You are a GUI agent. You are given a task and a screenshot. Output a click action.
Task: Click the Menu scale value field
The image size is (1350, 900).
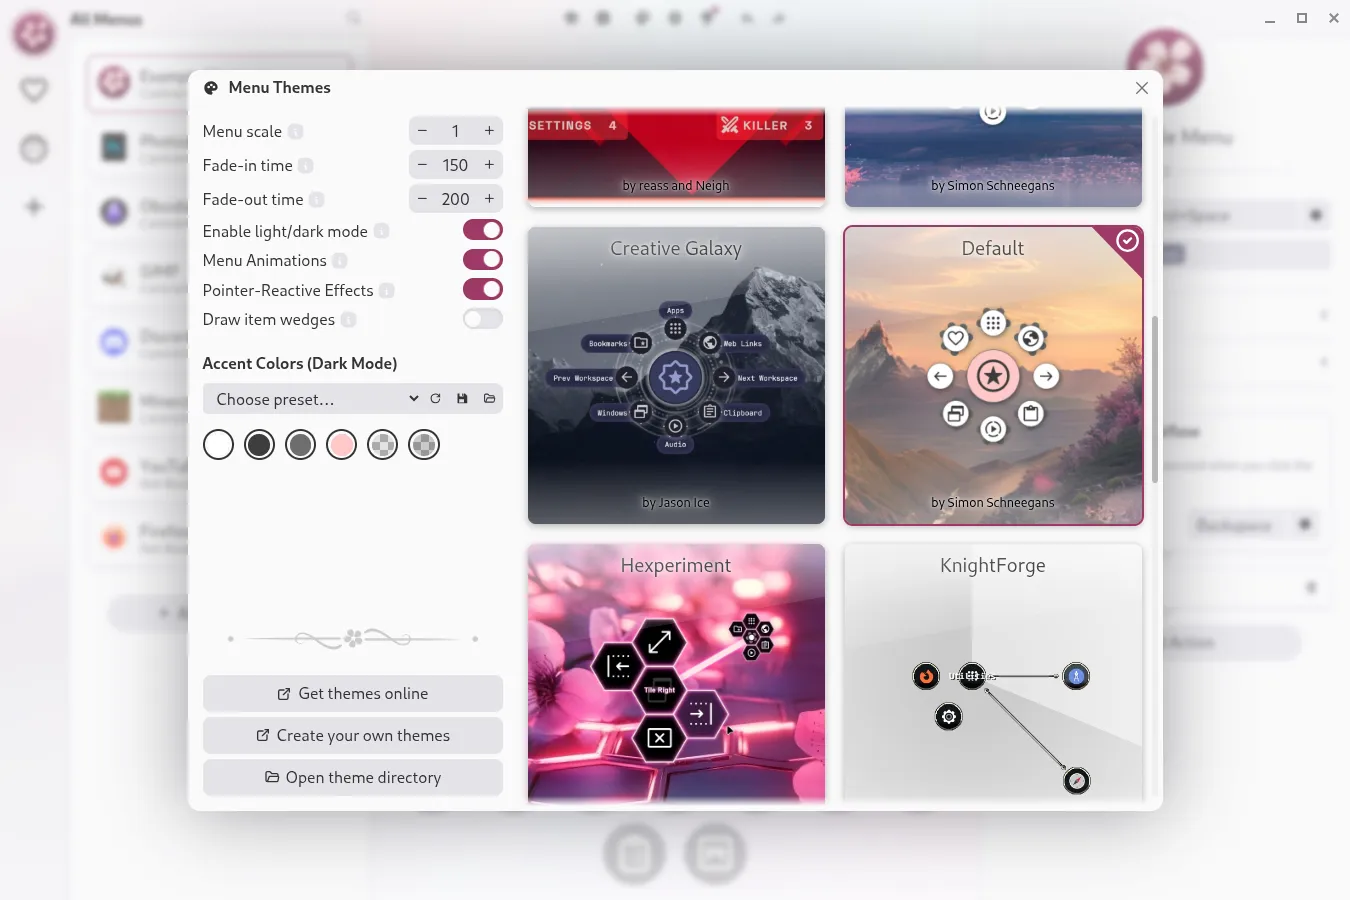click(x=455, y=131)
